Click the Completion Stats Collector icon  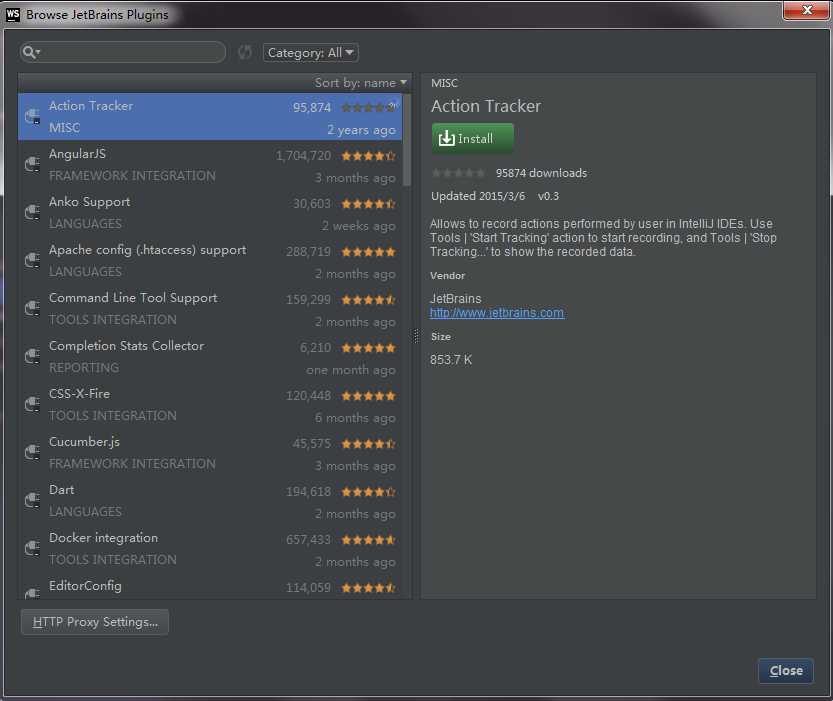point(32,356)
